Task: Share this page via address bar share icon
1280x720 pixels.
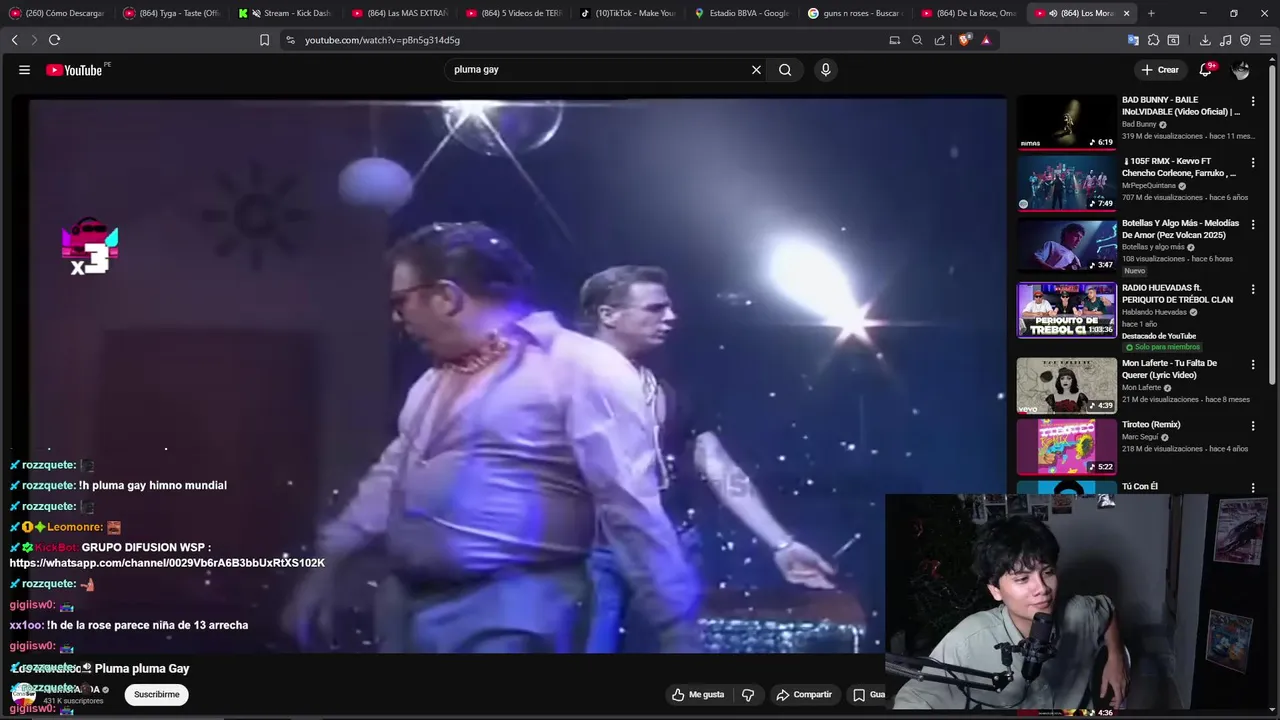Action: 940,40
